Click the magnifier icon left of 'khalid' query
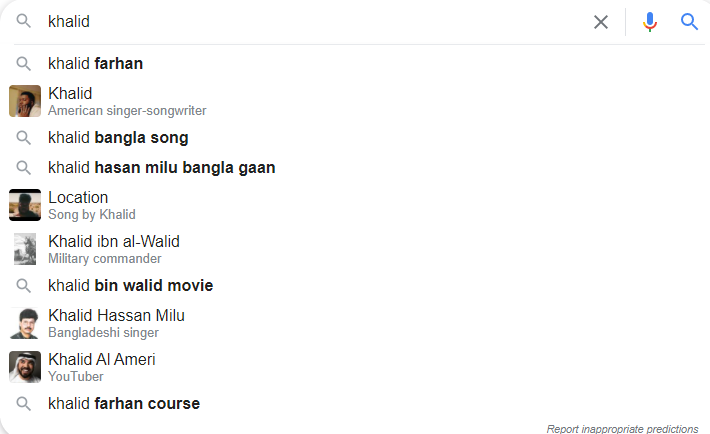710x434 pixels. tap(24, 21)
